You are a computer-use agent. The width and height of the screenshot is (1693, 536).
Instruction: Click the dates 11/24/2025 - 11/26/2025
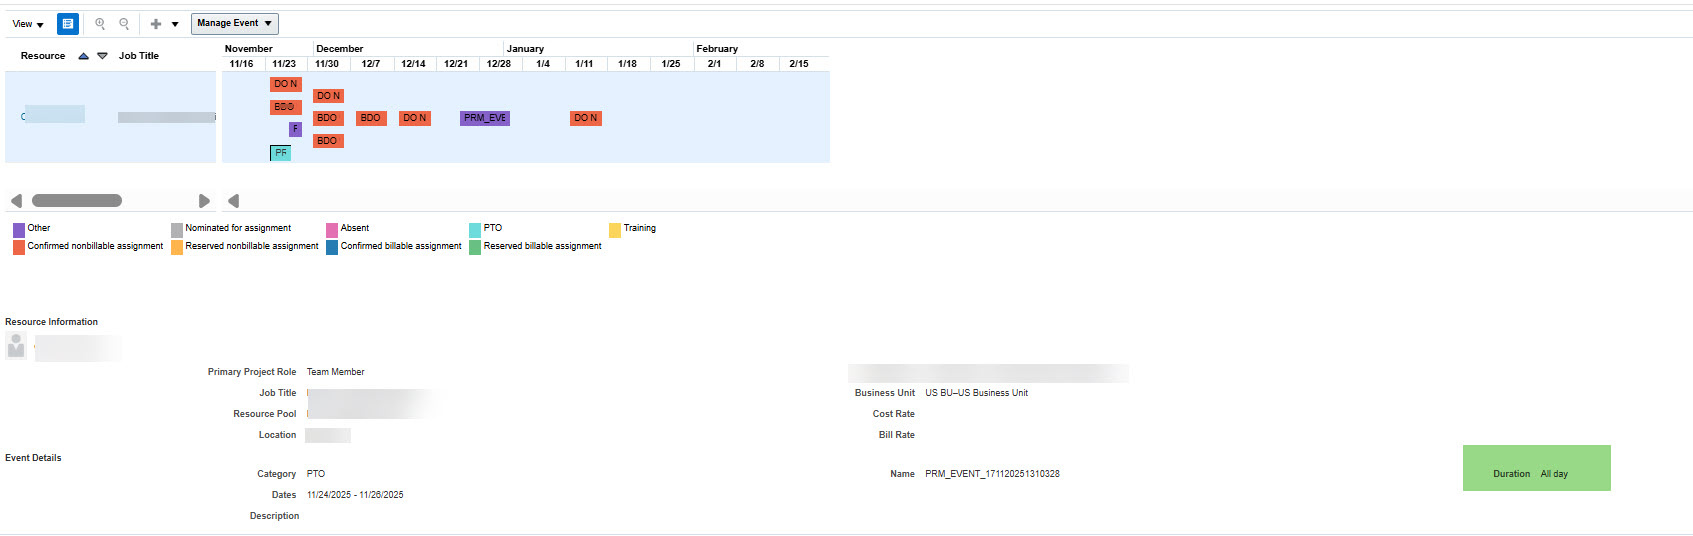[355, 495]
